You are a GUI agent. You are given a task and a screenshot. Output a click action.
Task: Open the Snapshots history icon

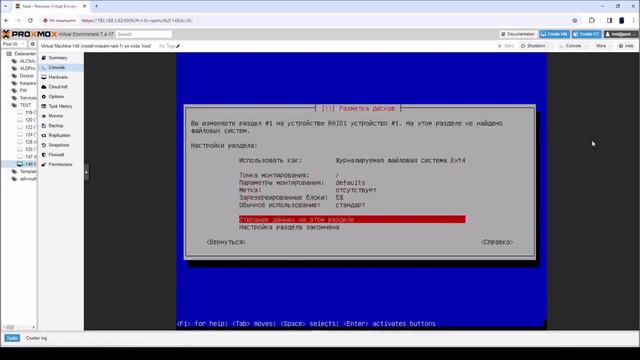pyautogui.click(x=44, y=145)
